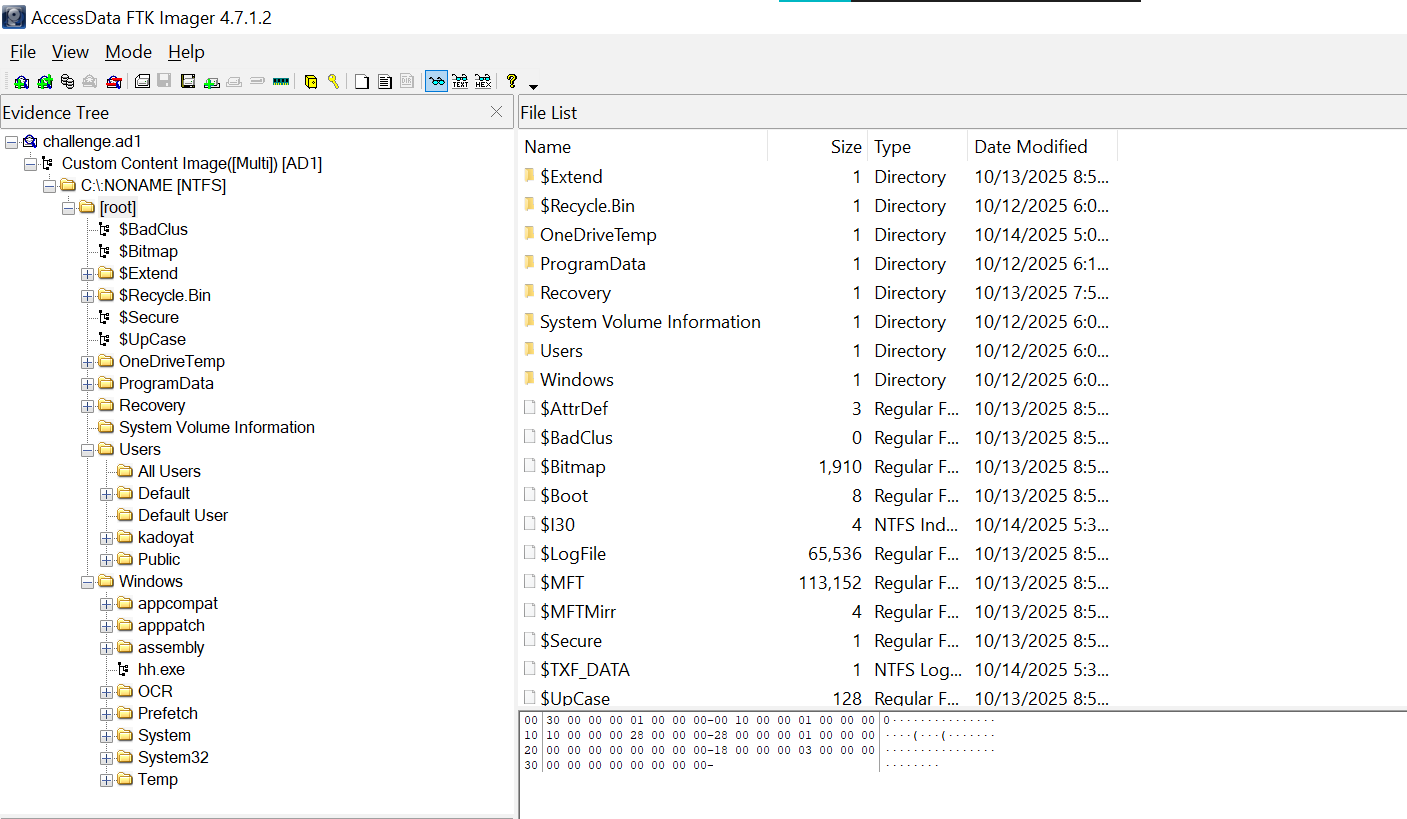Select OneDriveTemp in the File List
The width and height of the screenshot is (1407, 819).
598,234
